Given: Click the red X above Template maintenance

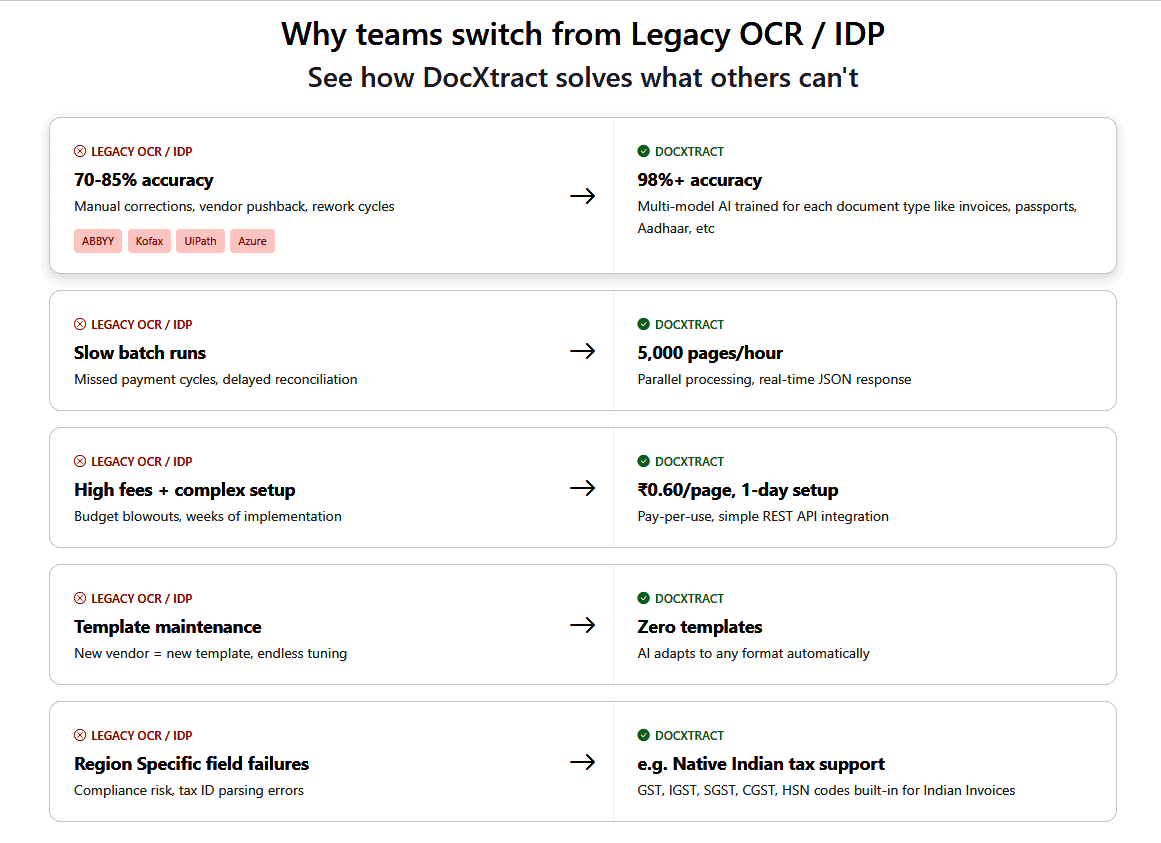Looking at the screenshot, I should coord(80,599).
